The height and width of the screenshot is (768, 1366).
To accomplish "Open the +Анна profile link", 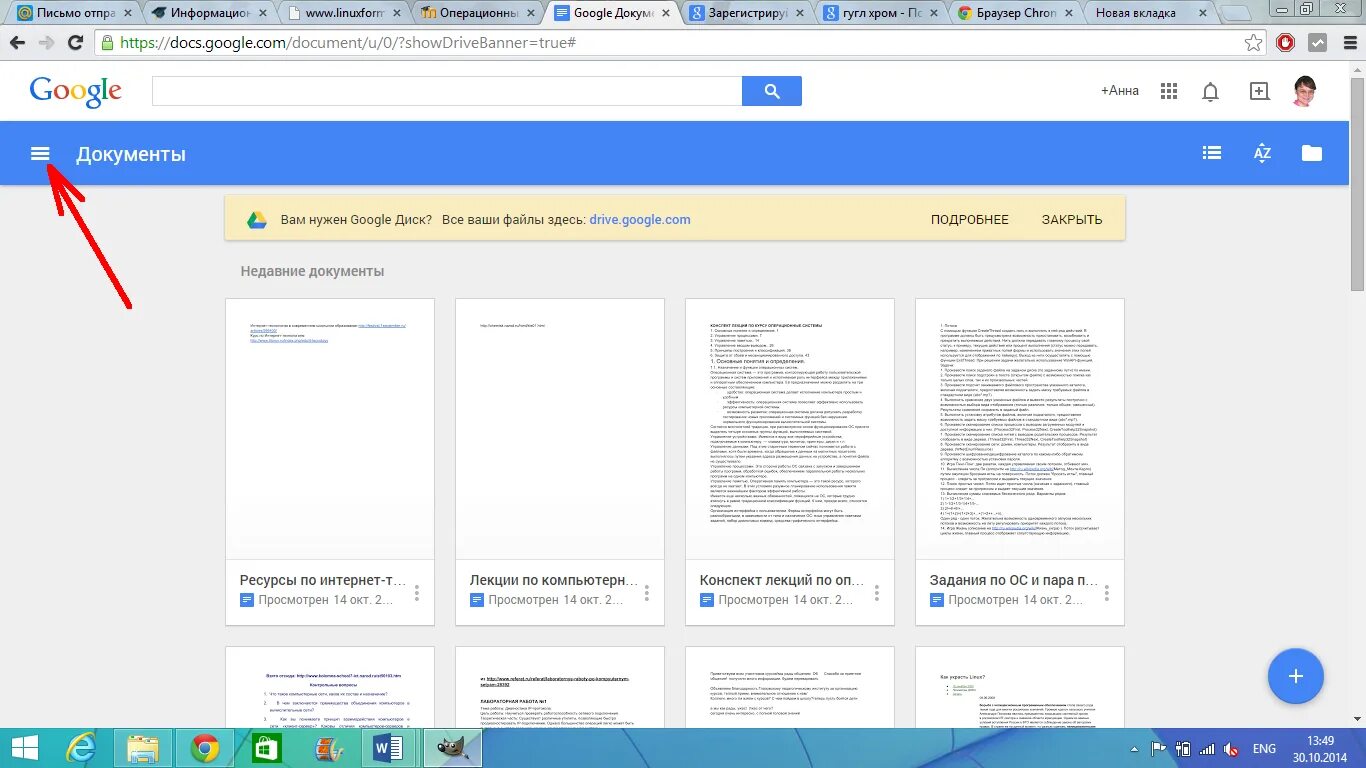I will (1120, 91).
